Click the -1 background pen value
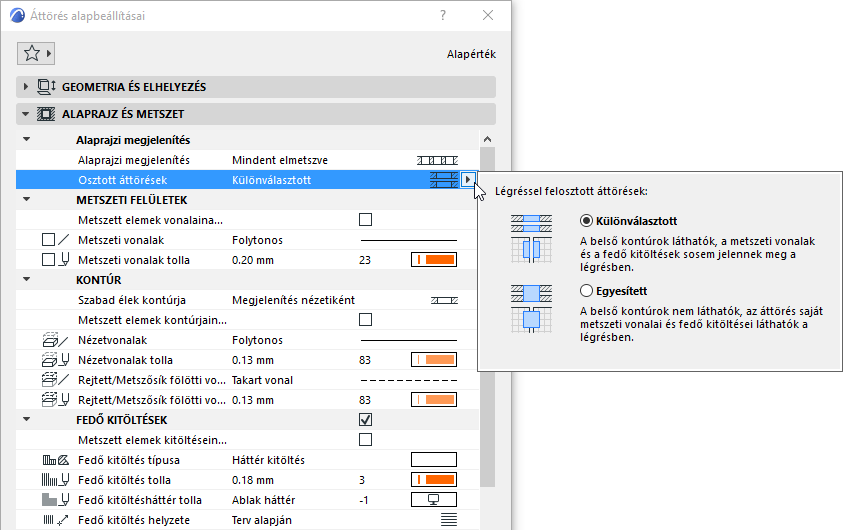 pyautogui.click(x=364, y=500)
